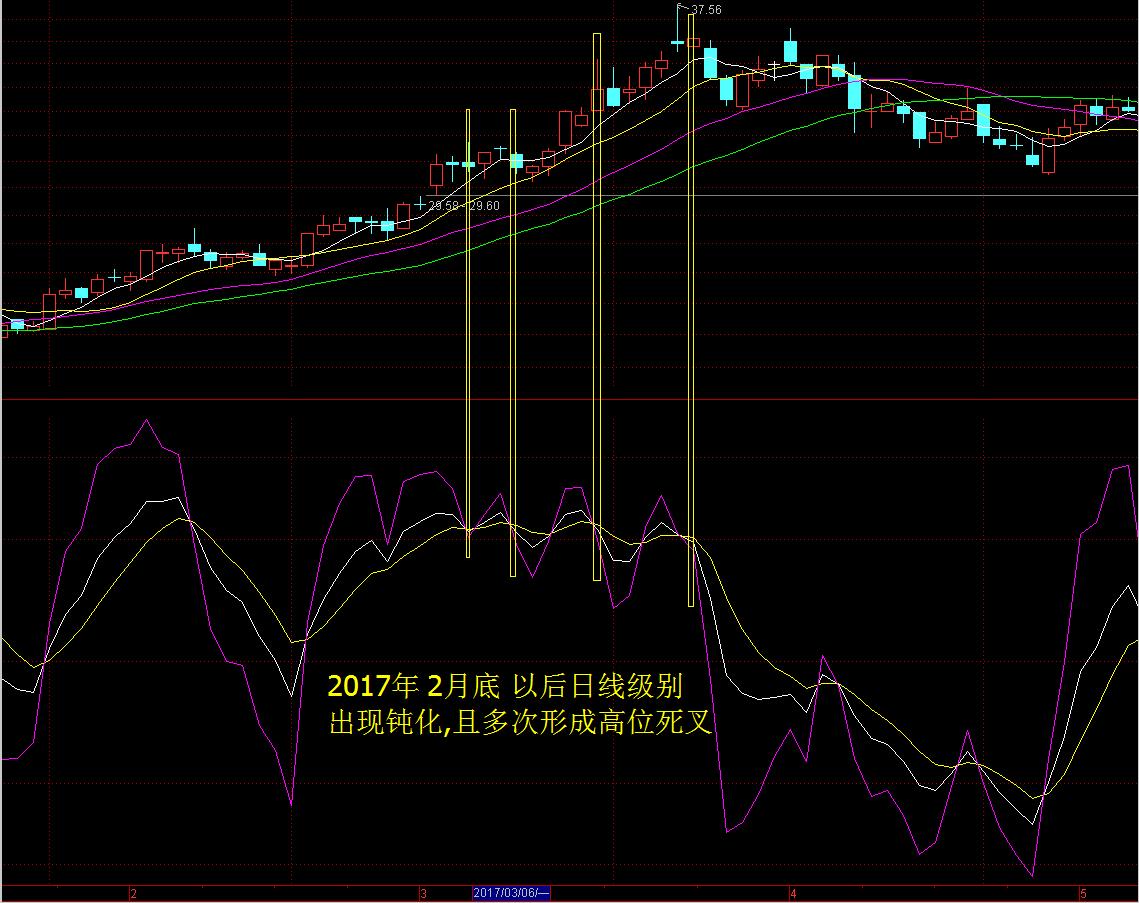1139x903 pixels.
Task: Select the second yellow highlighted vertical bar
Action: (512, 340)
